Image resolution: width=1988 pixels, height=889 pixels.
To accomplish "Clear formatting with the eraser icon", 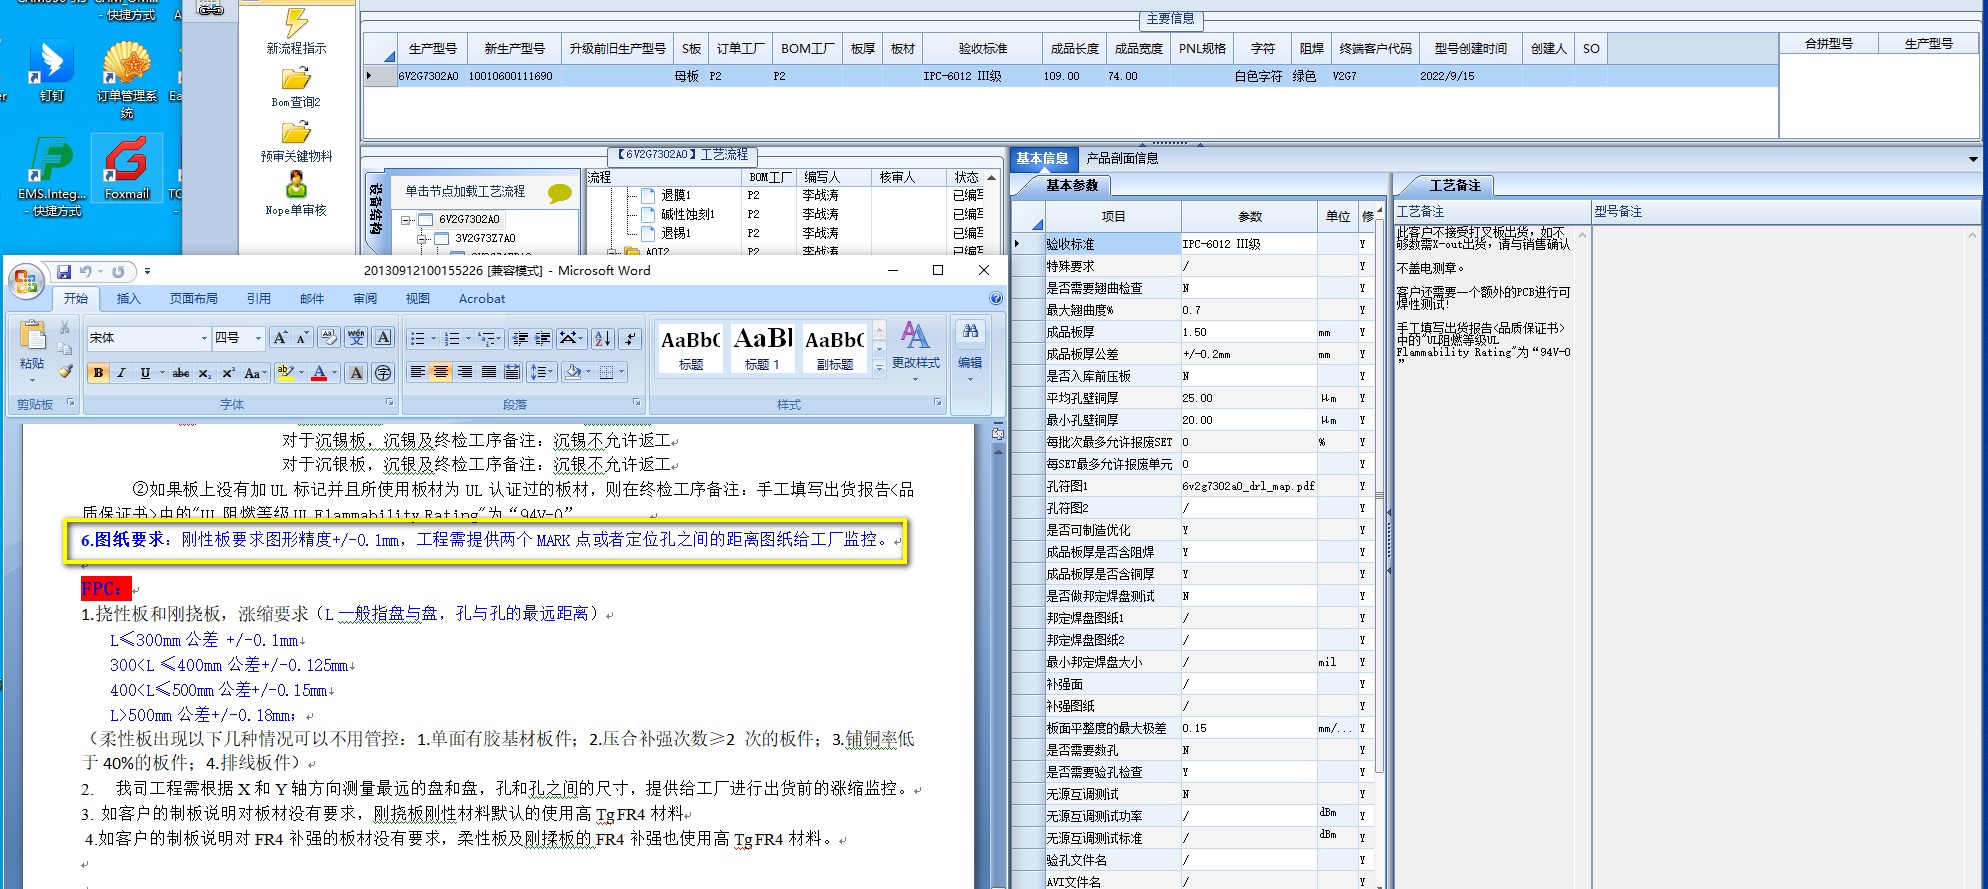I will (x=328, y=338).
